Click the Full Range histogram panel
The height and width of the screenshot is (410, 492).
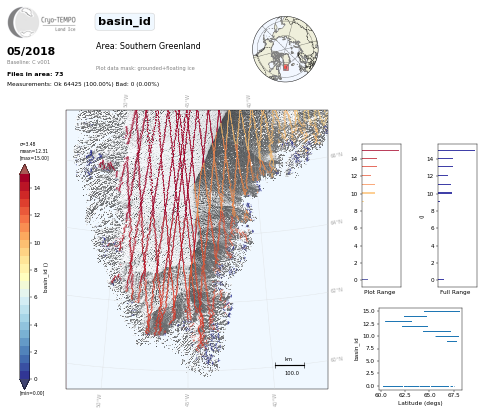(457, 215)
